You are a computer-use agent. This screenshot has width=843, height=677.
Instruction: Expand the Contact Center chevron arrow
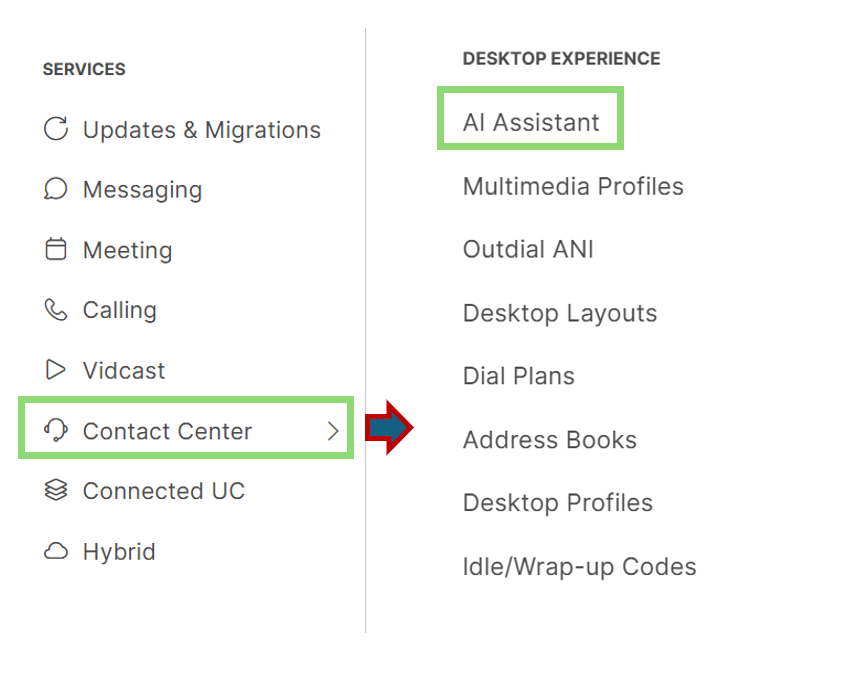tap(333, 431)
